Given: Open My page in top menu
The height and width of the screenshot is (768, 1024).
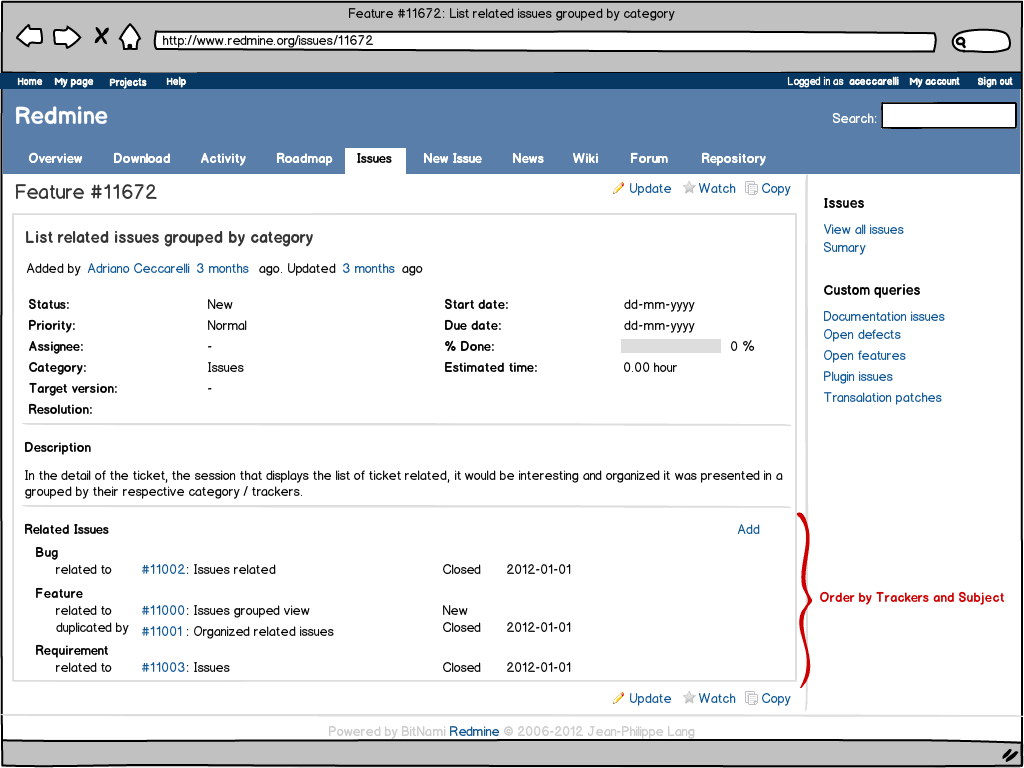Looking at the screenshot, I should click(74, 82).
